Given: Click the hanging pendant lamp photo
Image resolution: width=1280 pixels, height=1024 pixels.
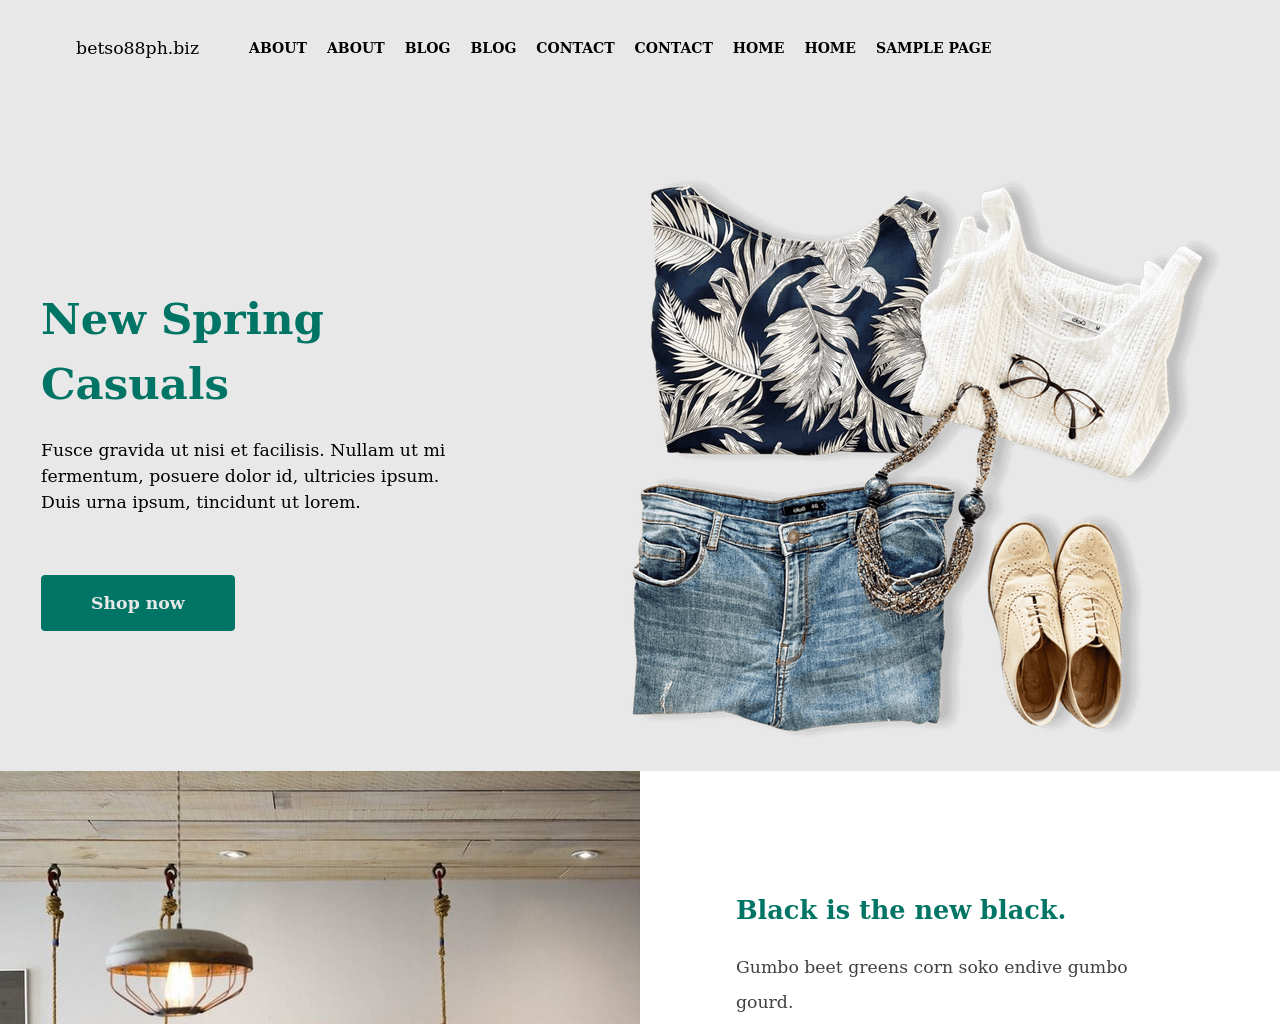Looking at the screenshot, I should click(320, 897).
